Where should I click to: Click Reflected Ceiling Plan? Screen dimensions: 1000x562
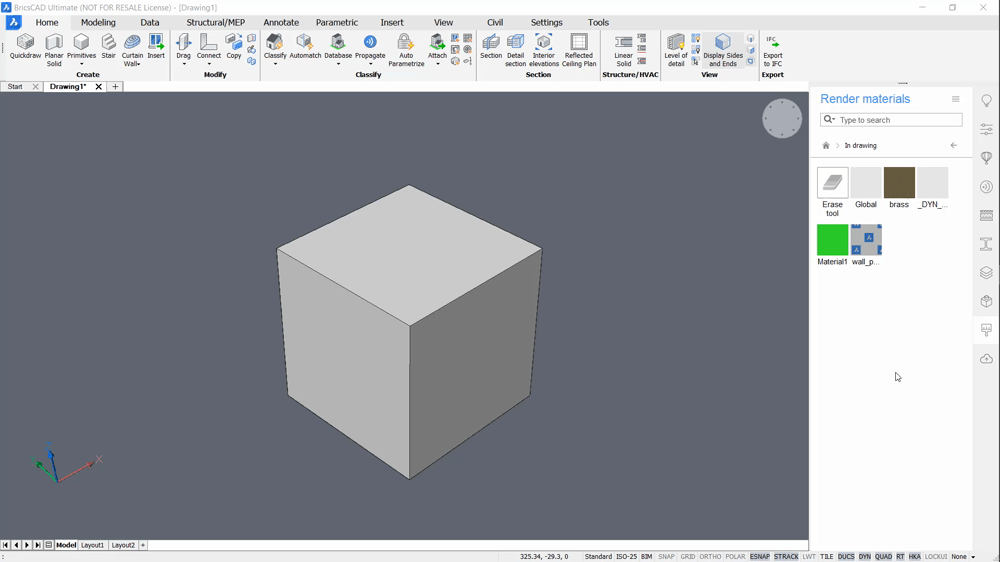point(579,50)
